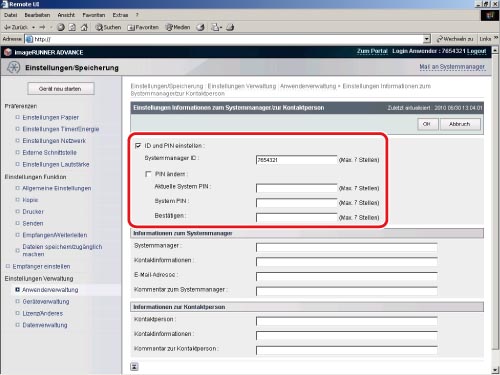The width and height of the screenshot is (500, 375).
Task: Enable the PIN ändern checkbox
Action: [148, 174]
